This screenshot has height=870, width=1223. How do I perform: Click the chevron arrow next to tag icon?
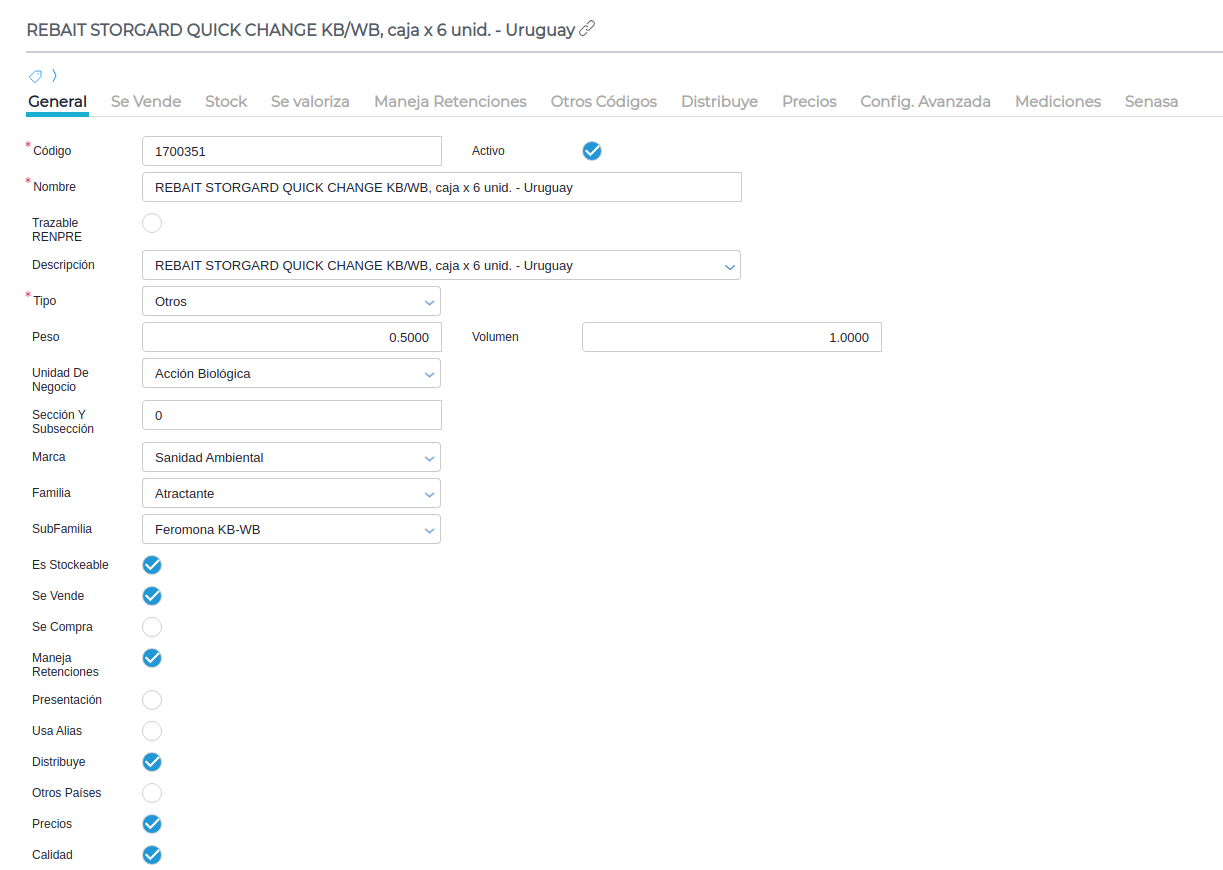54,76
